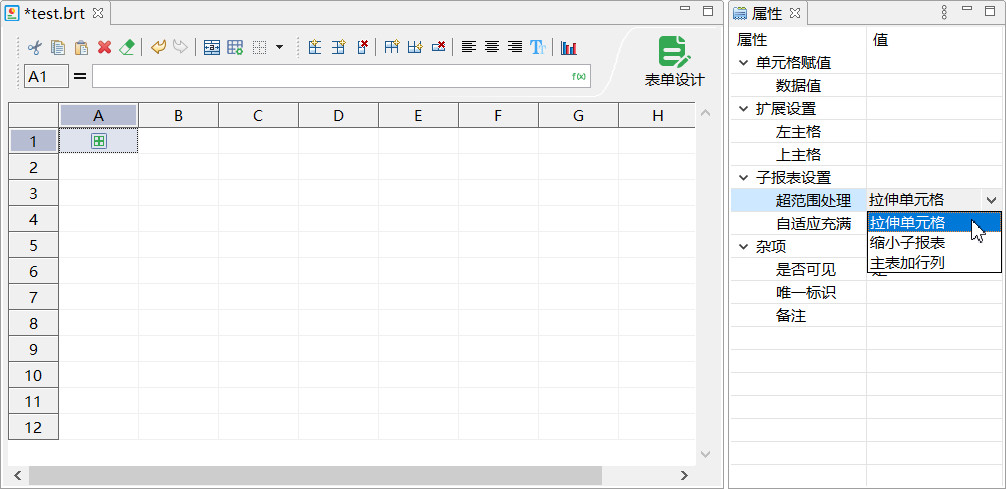Click the center align icon

tap(492, 47)
